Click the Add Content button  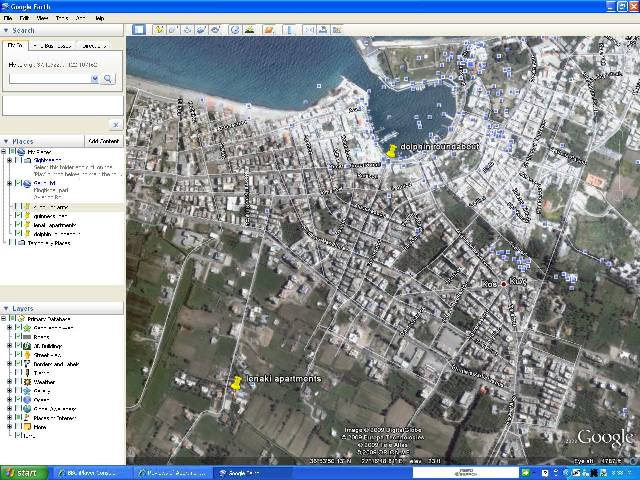[x=104, y=141]
